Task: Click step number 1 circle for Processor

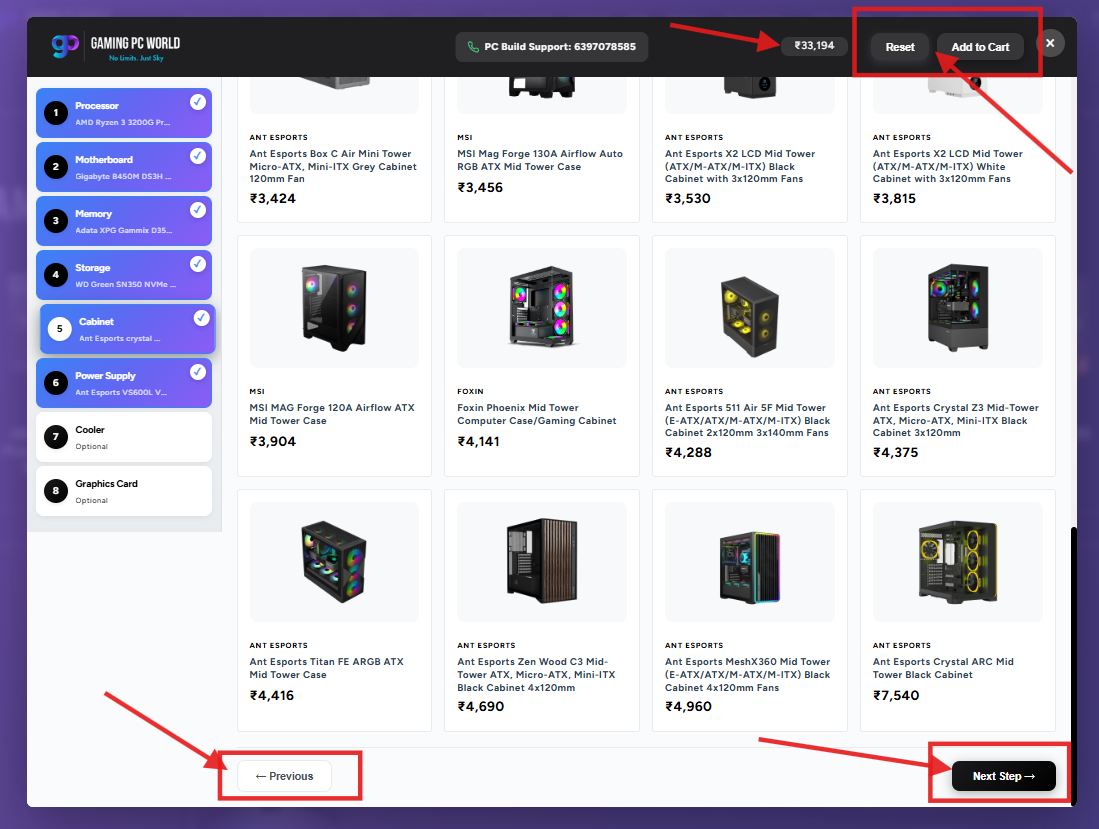Action: [x=56, y=113]
